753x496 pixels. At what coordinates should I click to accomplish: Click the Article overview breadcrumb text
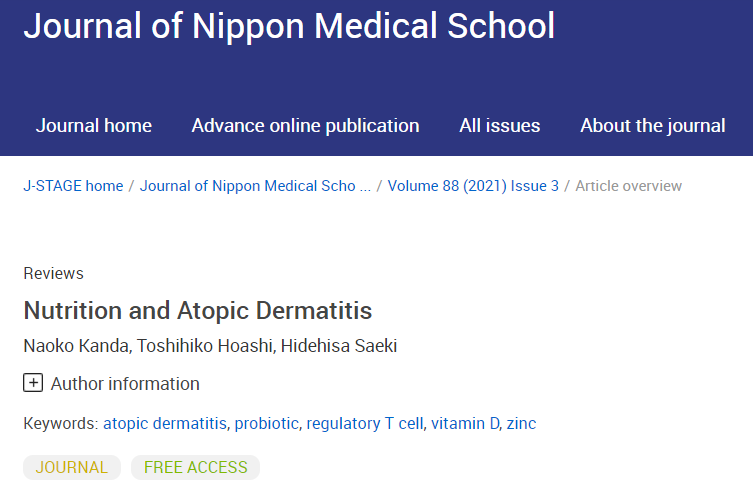pos(628,186)
